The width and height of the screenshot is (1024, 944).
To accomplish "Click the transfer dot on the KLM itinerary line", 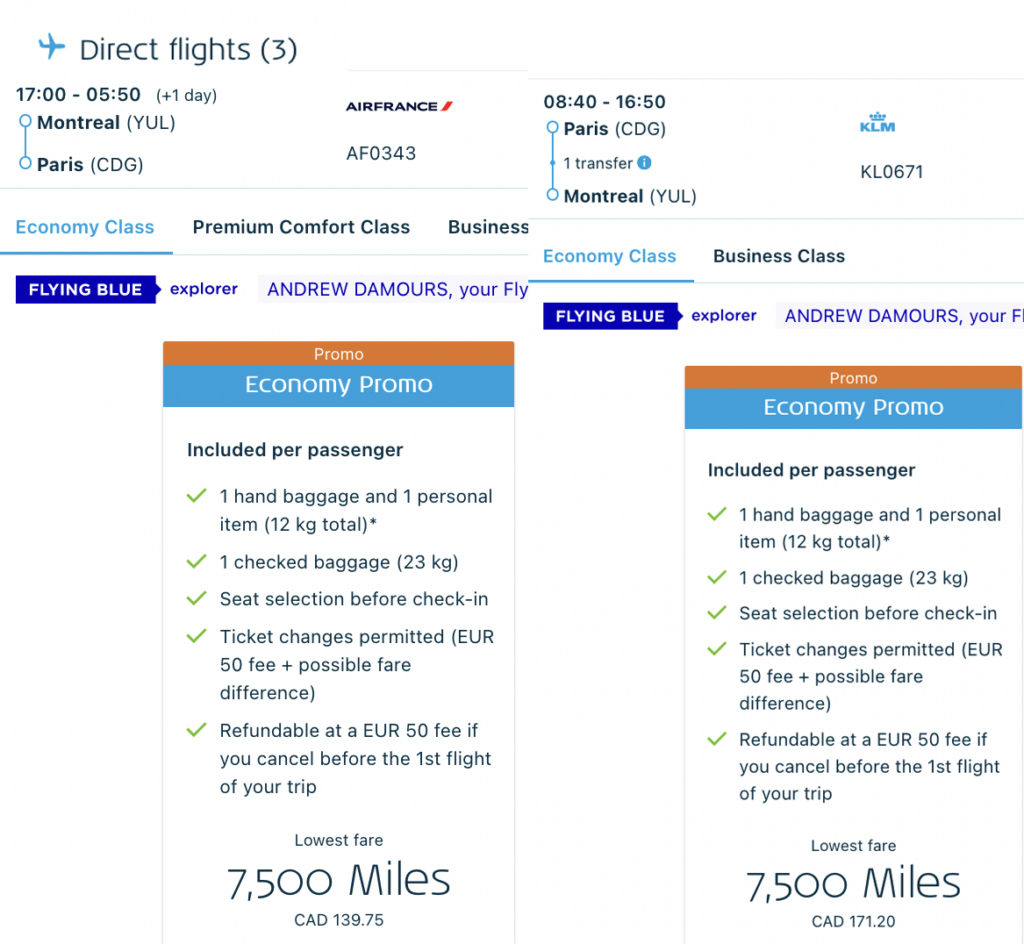I will tap(552, 162).
